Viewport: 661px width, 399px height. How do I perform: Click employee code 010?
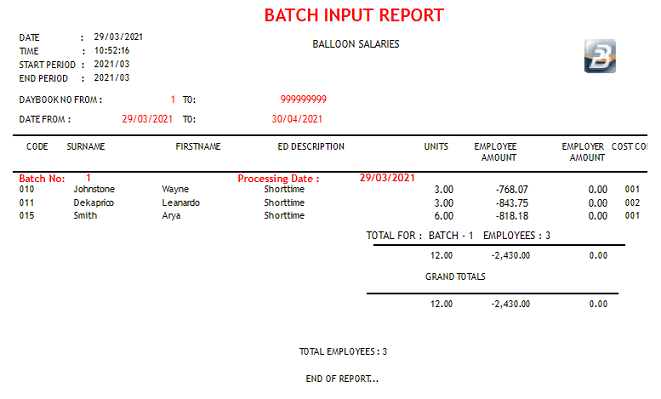point(27,189)
